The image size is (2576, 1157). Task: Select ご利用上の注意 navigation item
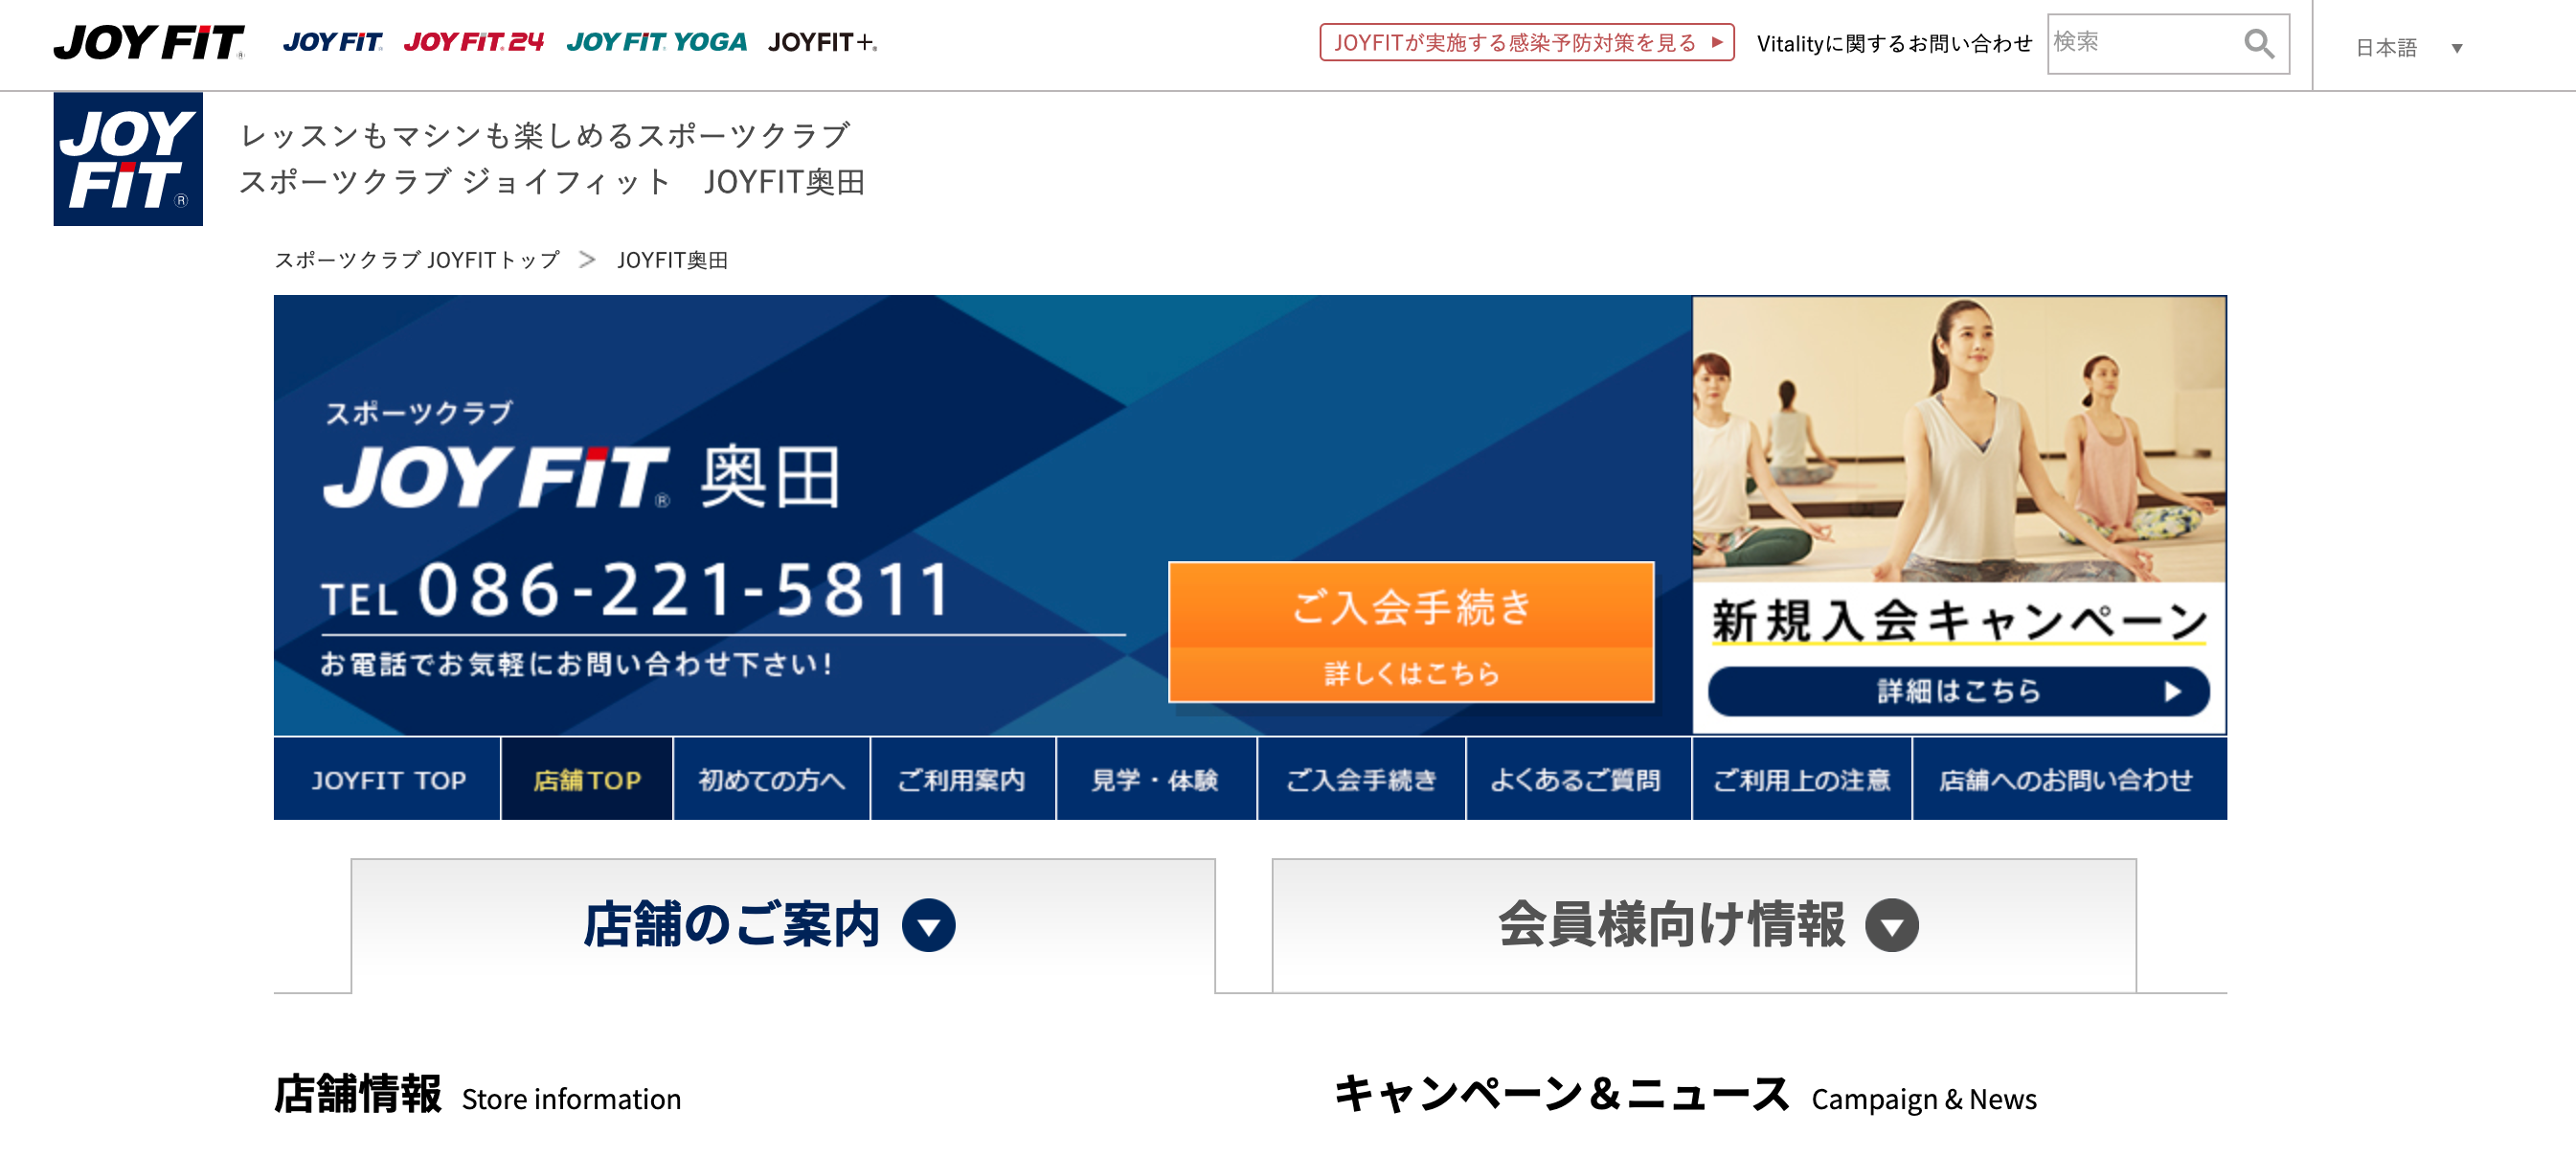[1801, 780]
